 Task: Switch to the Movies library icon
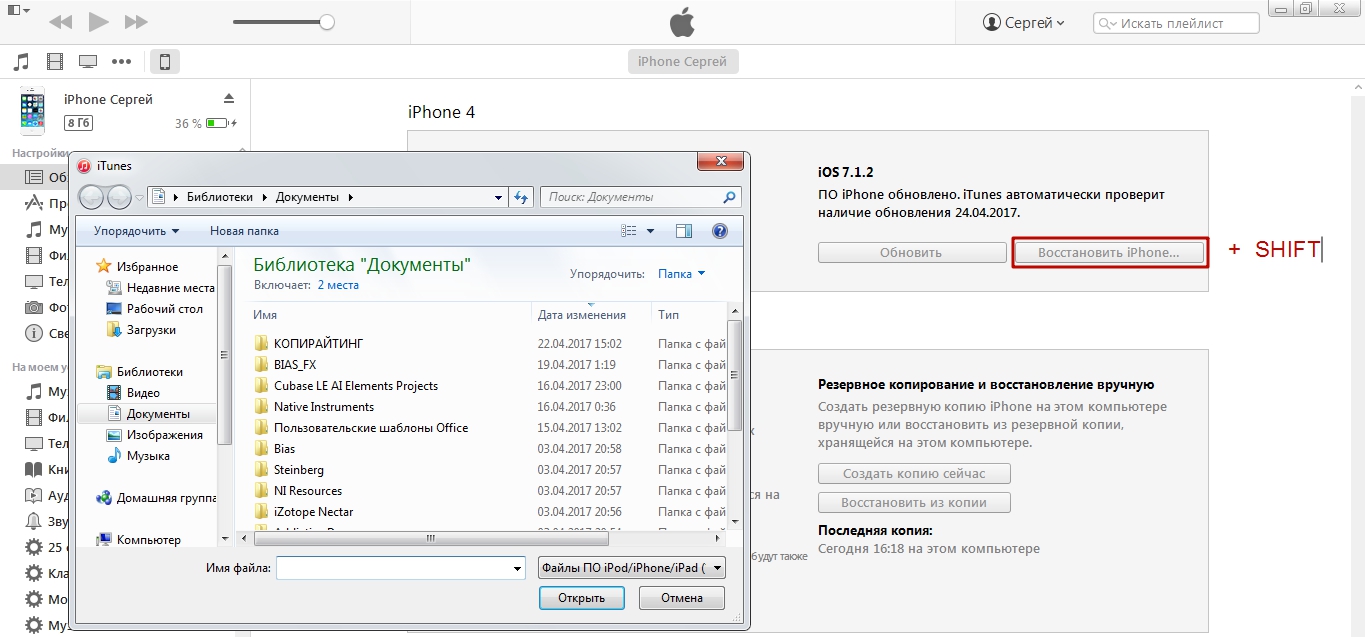coord(54,62)
